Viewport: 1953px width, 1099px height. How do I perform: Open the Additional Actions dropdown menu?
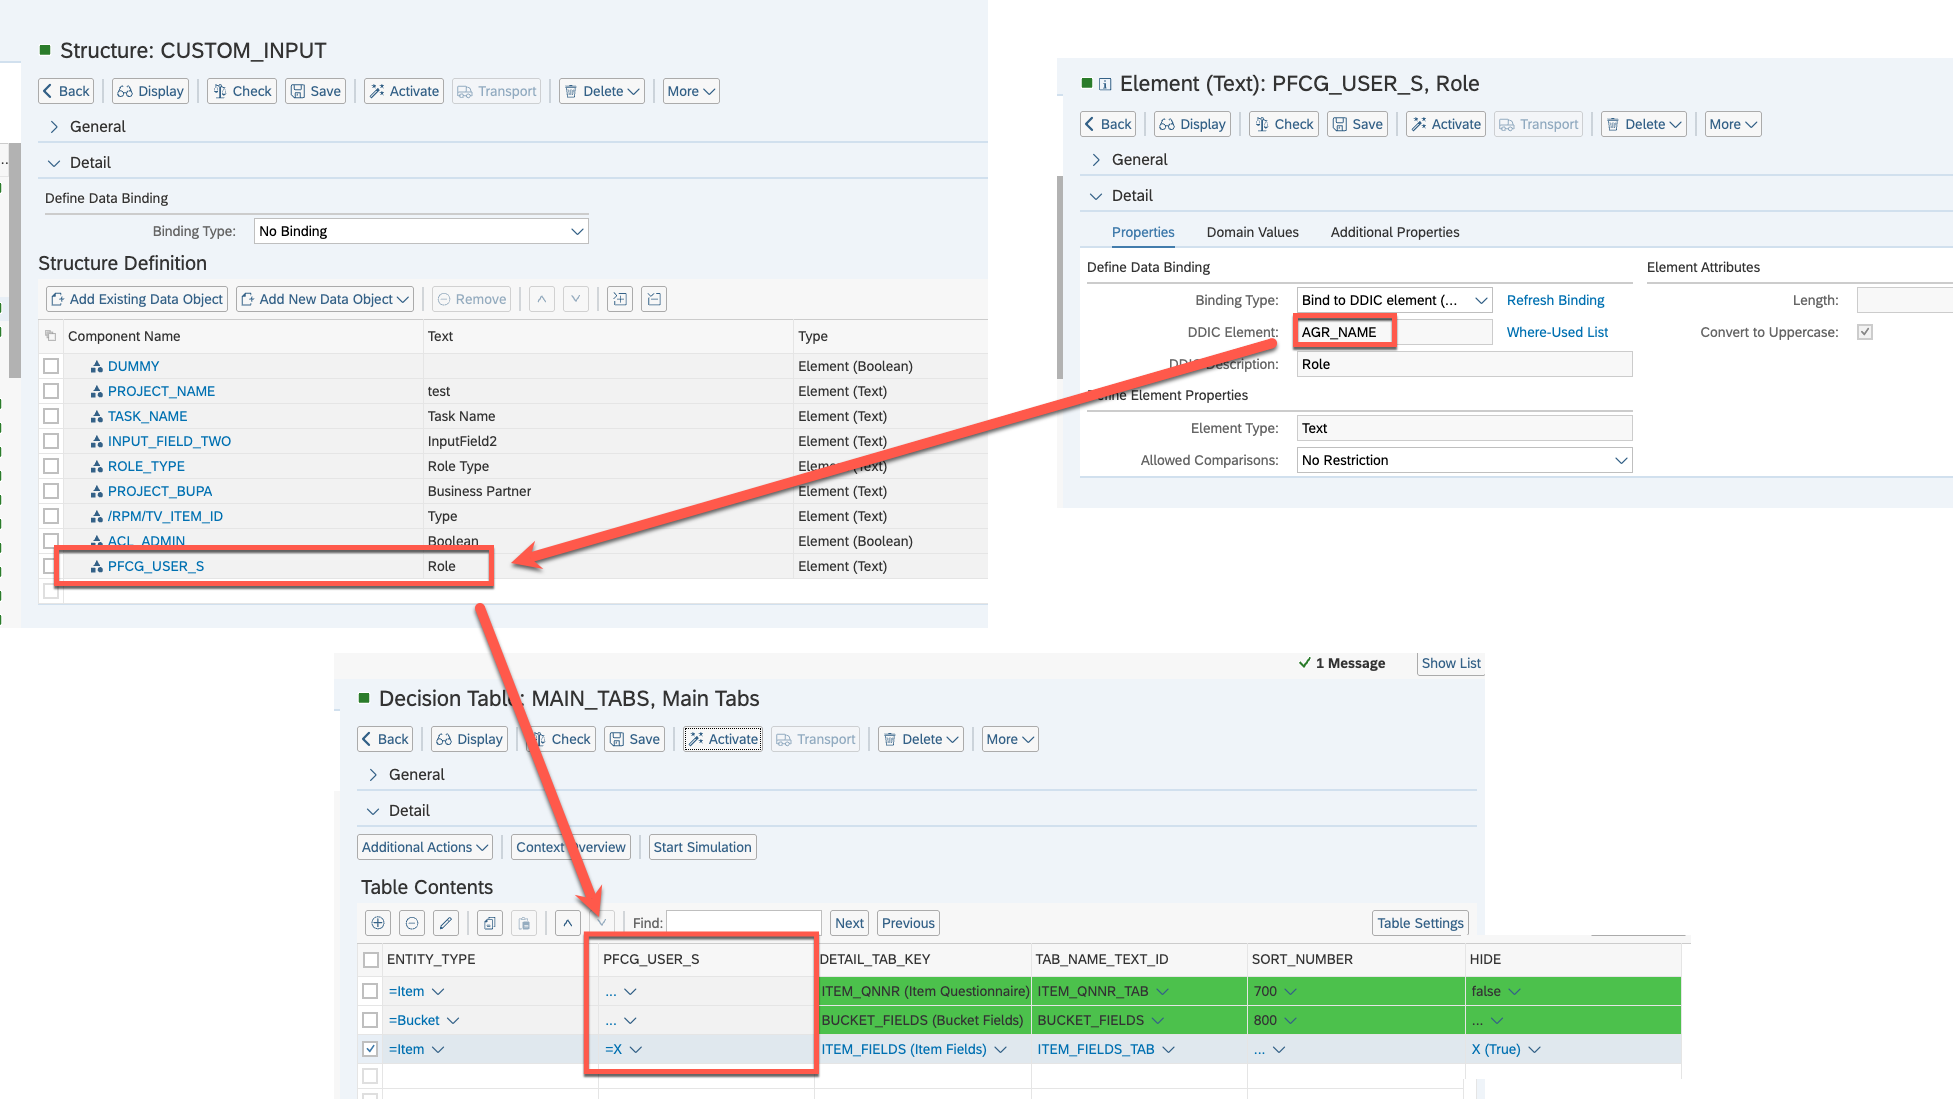(424, 847)
